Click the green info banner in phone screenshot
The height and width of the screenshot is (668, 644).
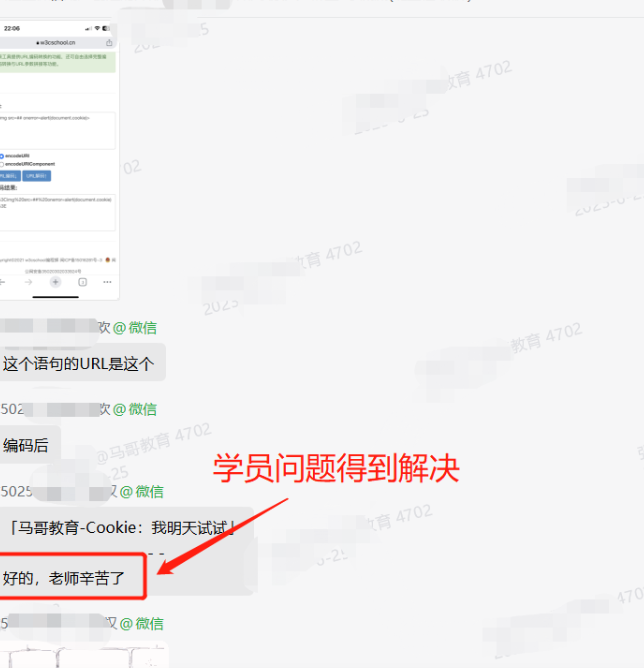coord(58,62)
